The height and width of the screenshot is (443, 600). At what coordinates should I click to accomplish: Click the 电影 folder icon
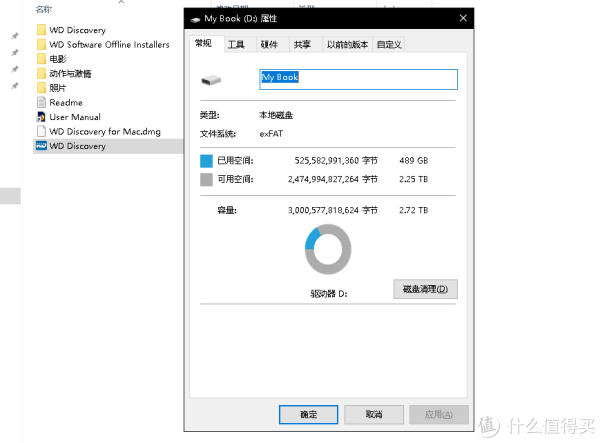click(x=41, y=59)
